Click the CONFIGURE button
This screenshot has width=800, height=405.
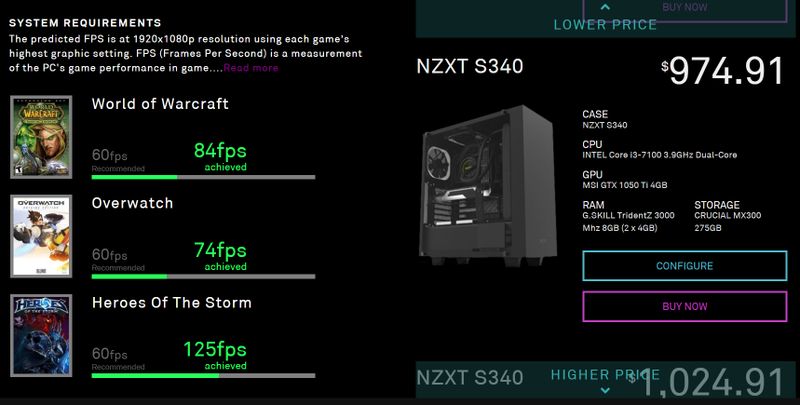pyautogui.click(x=685, y=266)
